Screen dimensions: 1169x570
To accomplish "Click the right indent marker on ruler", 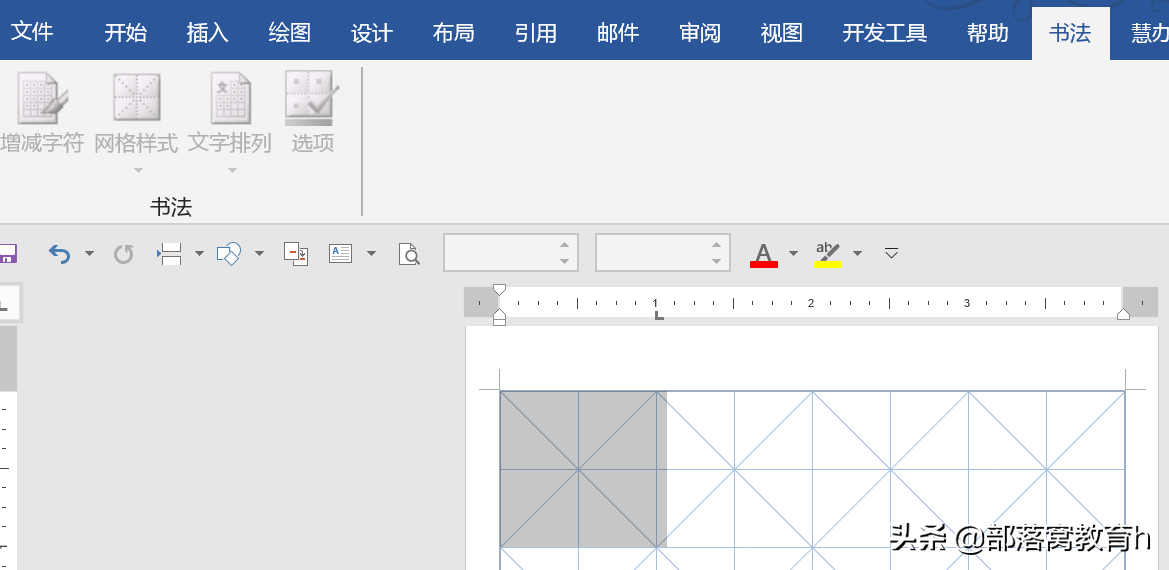I will pos(1123,314).
